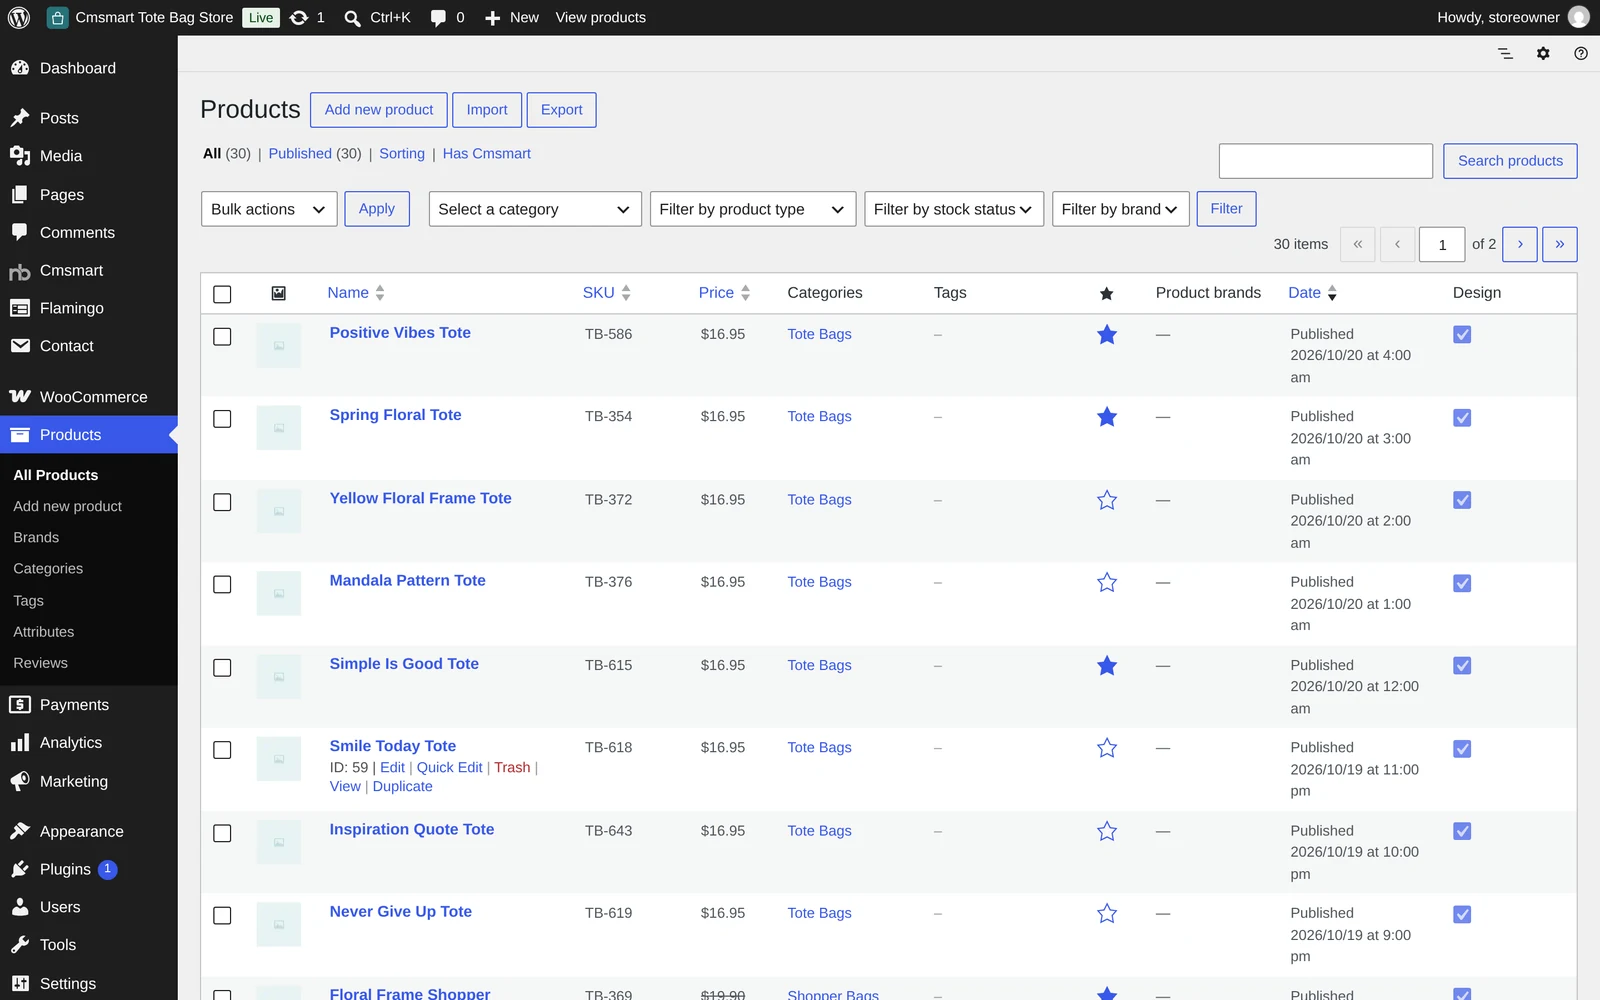Open the settings gear icon at top right
Screen dimensions: 1600x1000
[x=1543, y=53]
